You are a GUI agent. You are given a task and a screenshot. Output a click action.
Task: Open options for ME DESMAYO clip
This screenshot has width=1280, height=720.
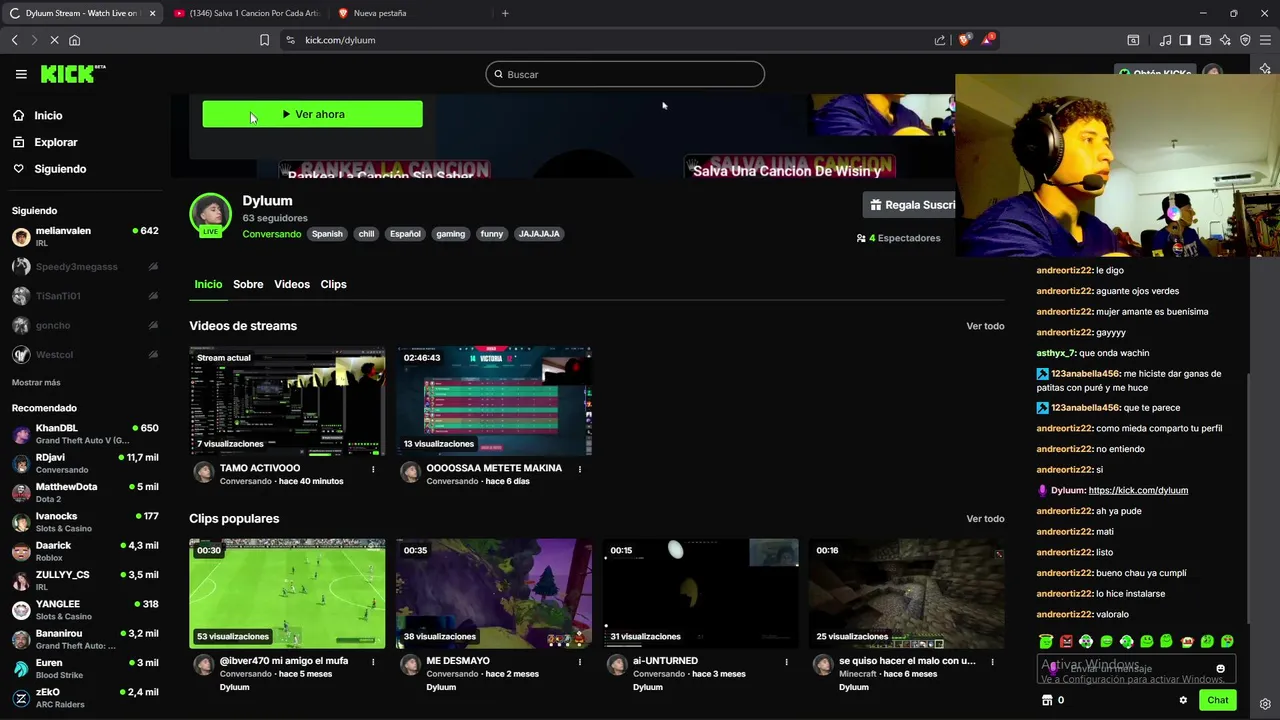[x=579, y=662]
